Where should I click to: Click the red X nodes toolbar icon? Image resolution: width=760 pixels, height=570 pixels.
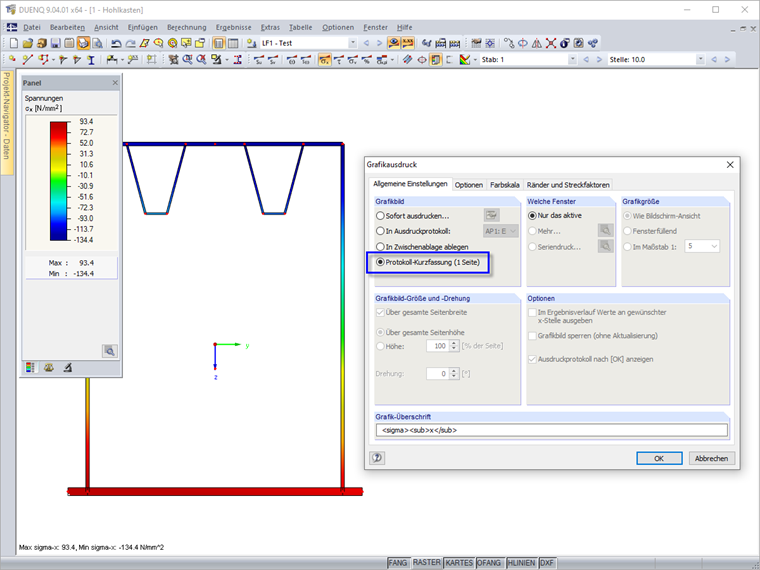[551, 43]
